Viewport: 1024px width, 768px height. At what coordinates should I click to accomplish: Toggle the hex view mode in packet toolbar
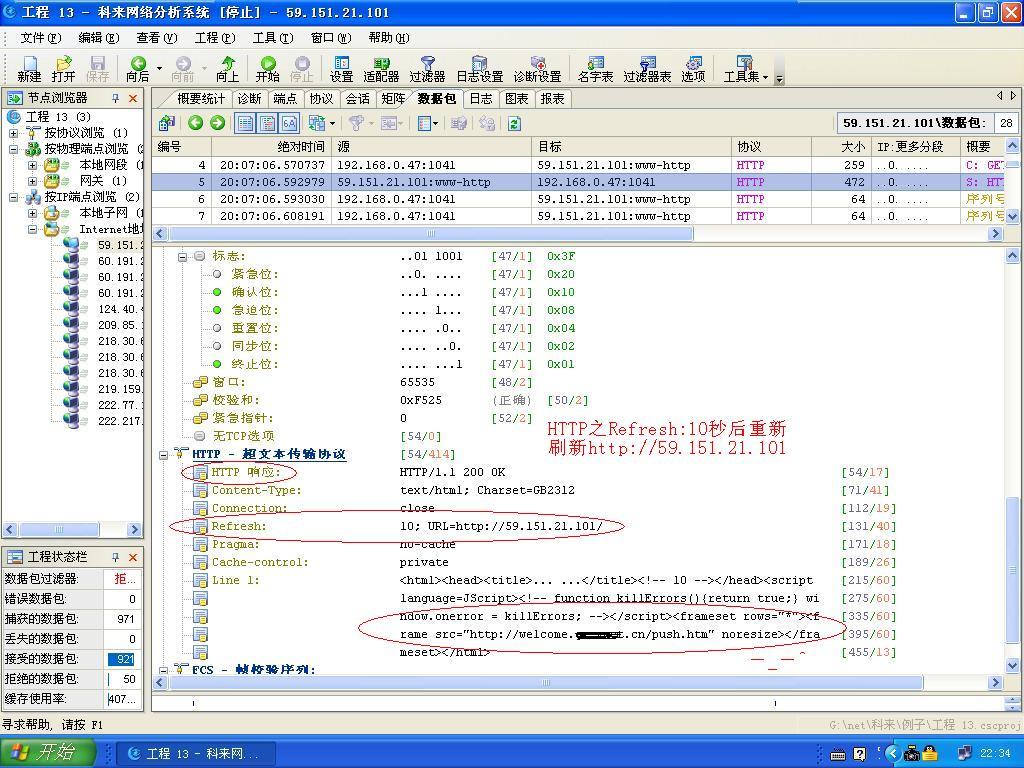coord(291,121)
